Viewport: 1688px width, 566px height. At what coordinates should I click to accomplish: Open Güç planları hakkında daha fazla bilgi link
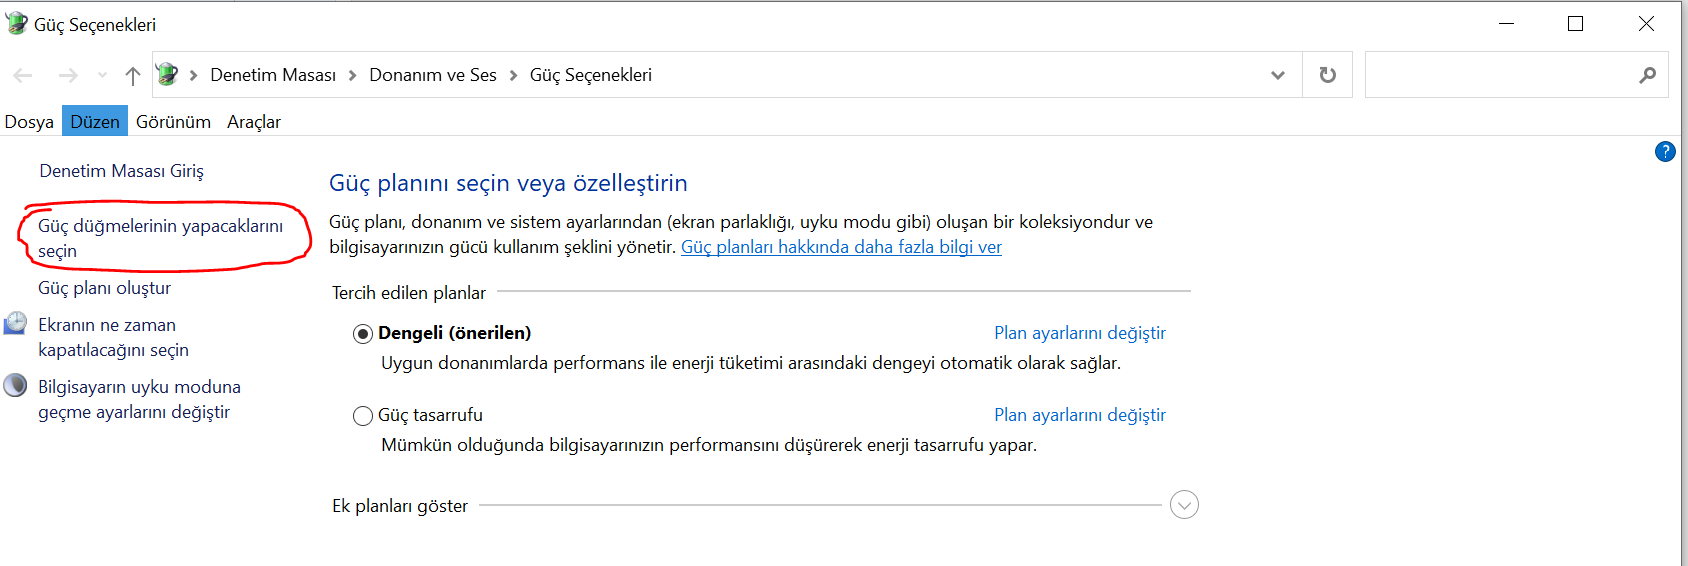pos(841,247)
